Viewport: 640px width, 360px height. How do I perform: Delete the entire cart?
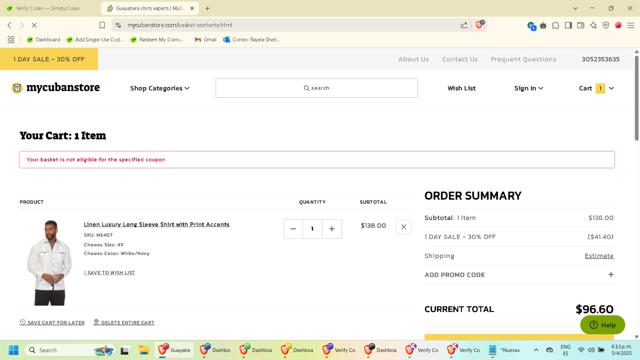[124, 322]
